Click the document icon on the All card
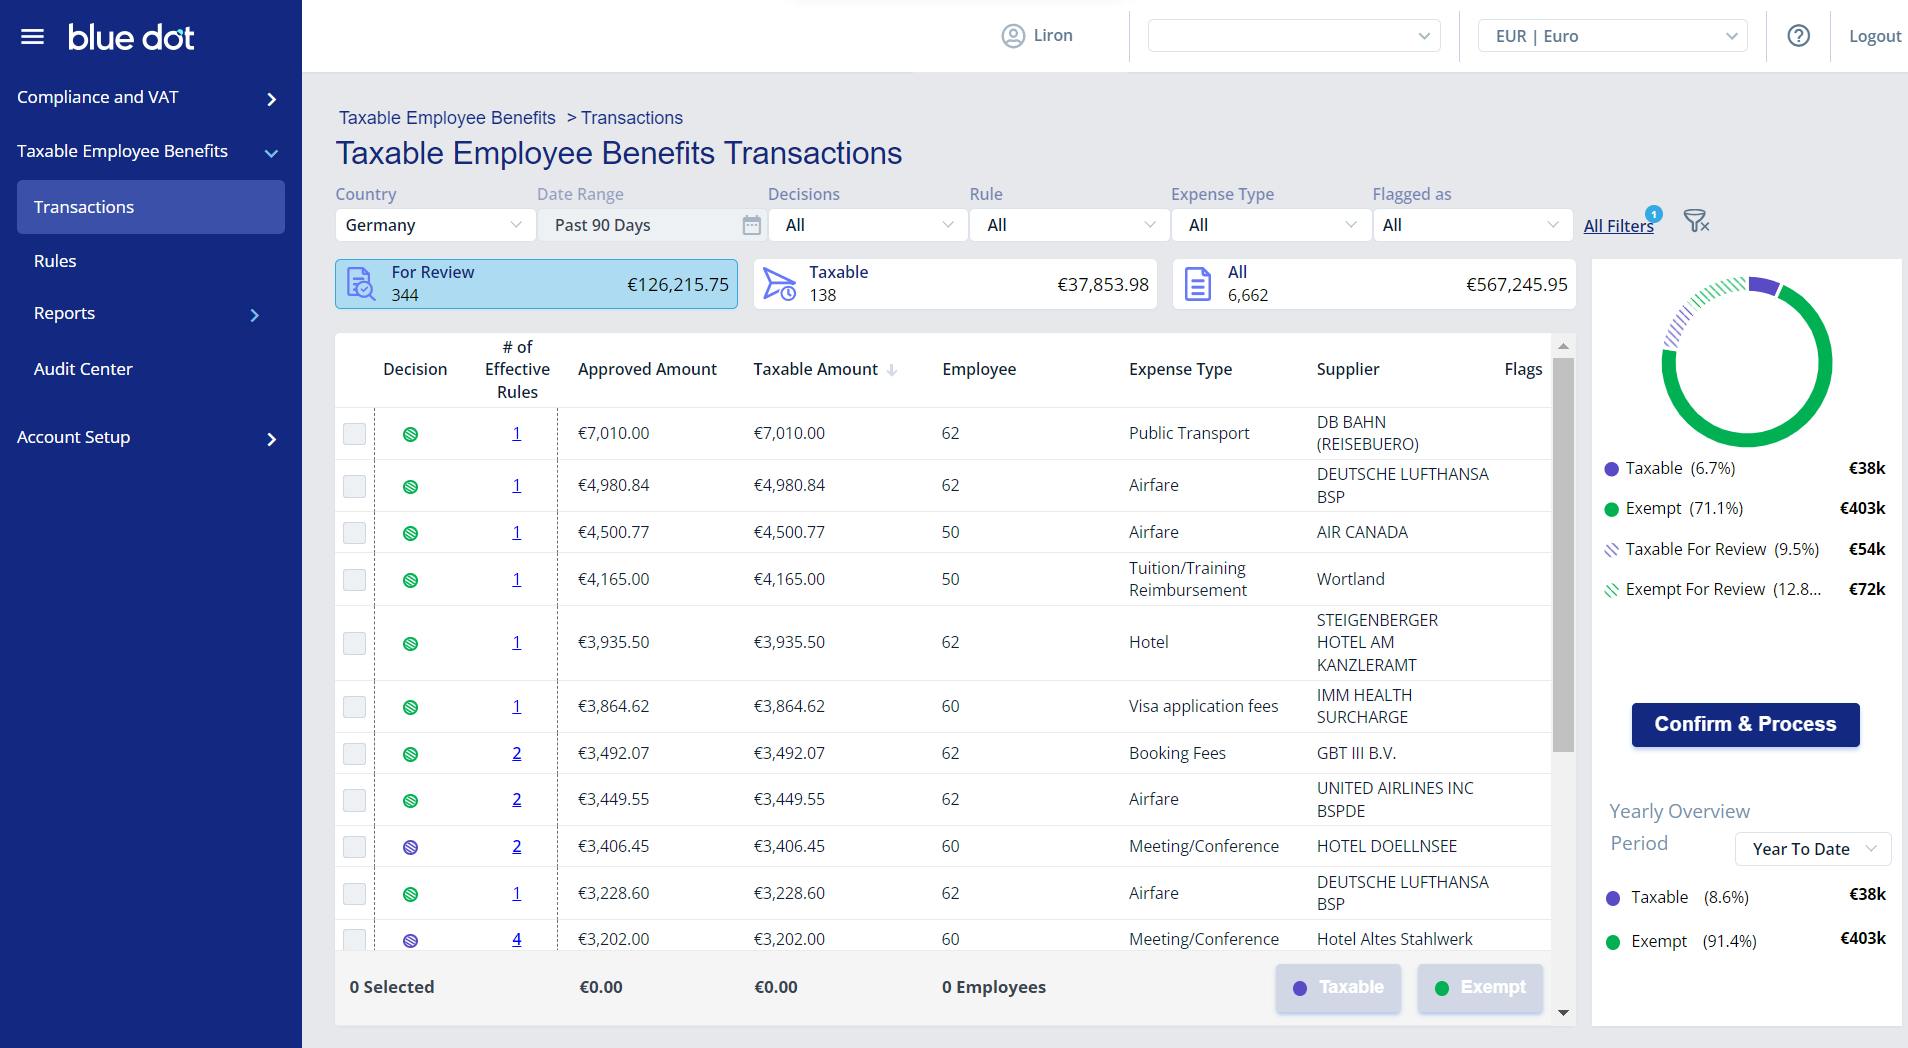The height and width of the screenshot is (1048, 1908). pos(1196,283)
